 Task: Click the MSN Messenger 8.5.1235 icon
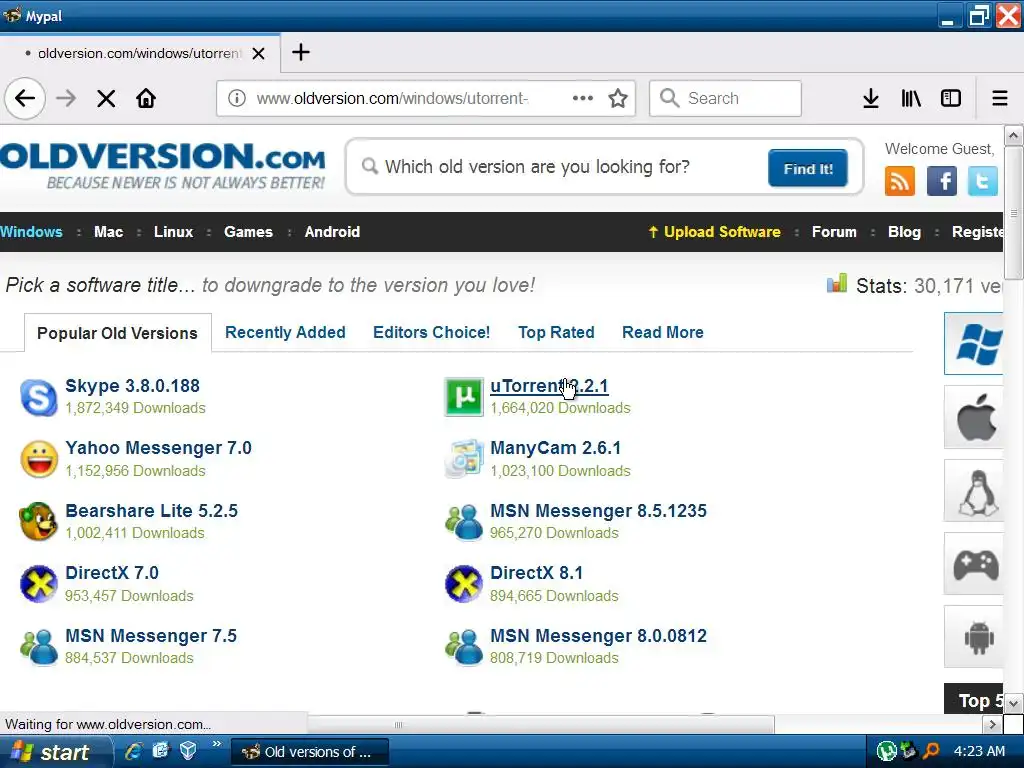464,522
